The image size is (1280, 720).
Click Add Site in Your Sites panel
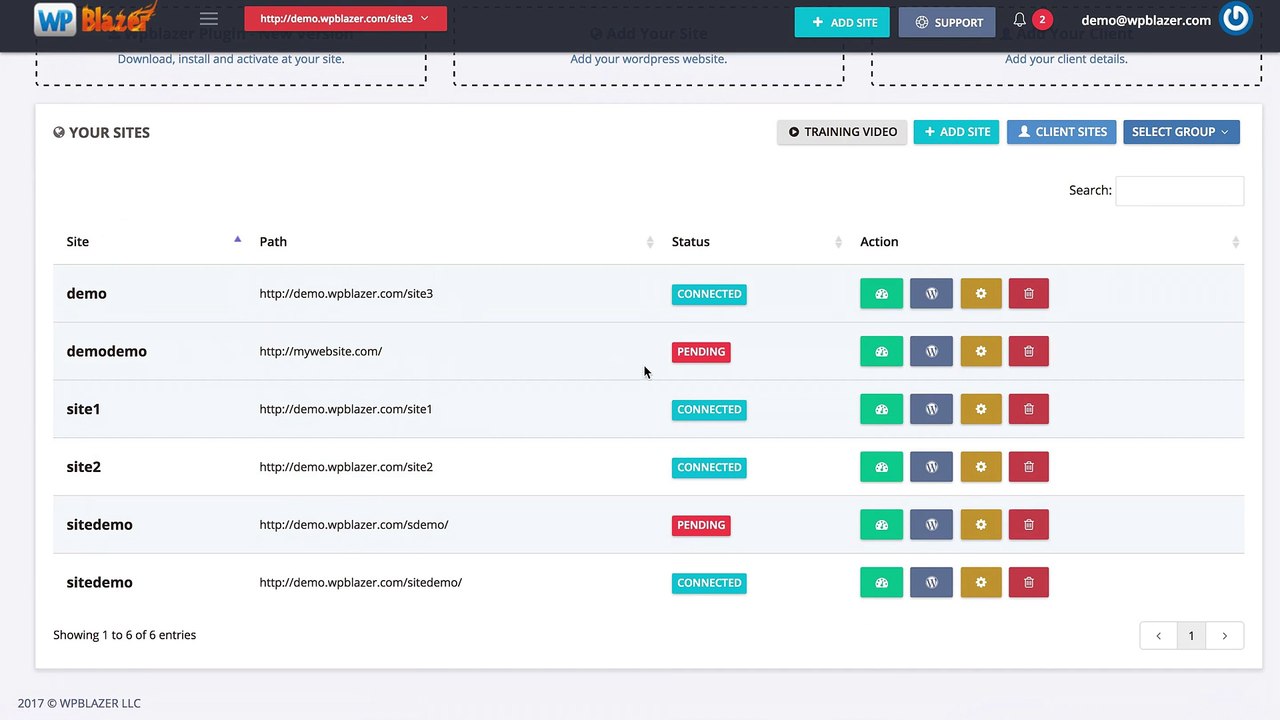pos(956,132)
